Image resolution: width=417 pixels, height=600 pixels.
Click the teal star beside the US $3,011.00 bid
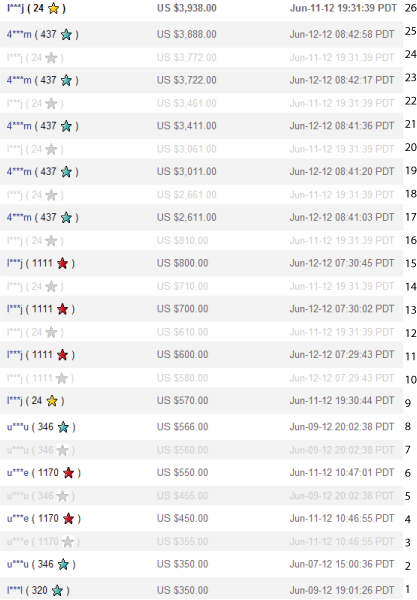tap(67, 172)
